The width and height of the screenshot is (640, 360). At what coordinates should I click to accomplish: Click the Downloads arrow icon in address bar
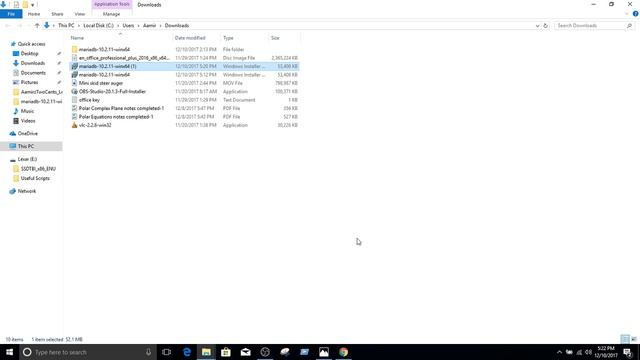pyautogui.click(x=47, y=25)
